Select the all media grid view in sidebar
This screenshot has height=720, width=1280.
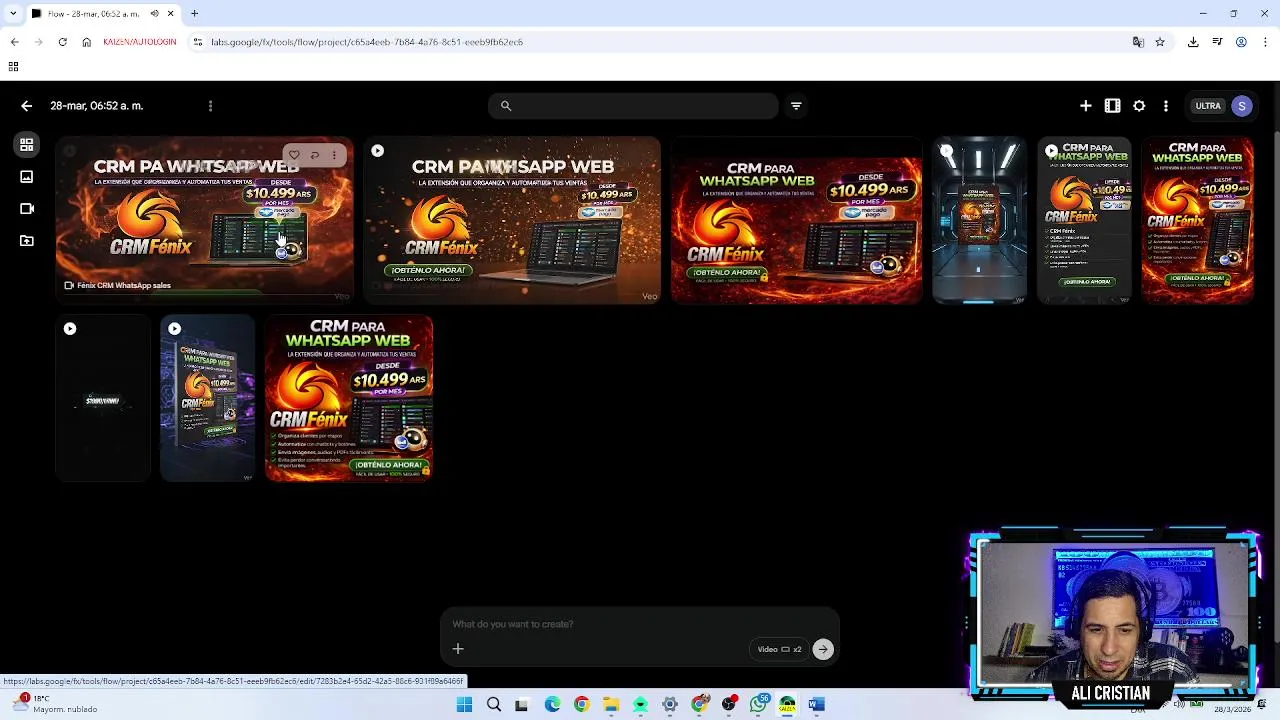(27, 144)
